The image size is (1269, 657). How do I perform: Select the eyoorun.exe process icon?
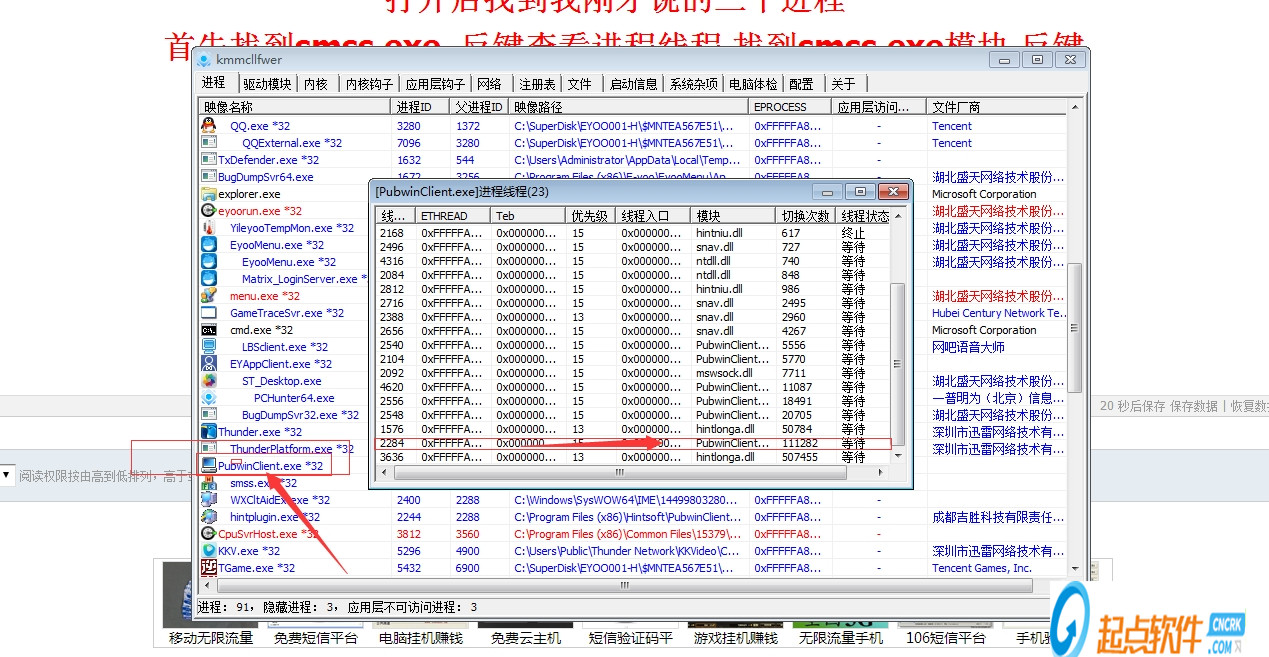(208, 211)
